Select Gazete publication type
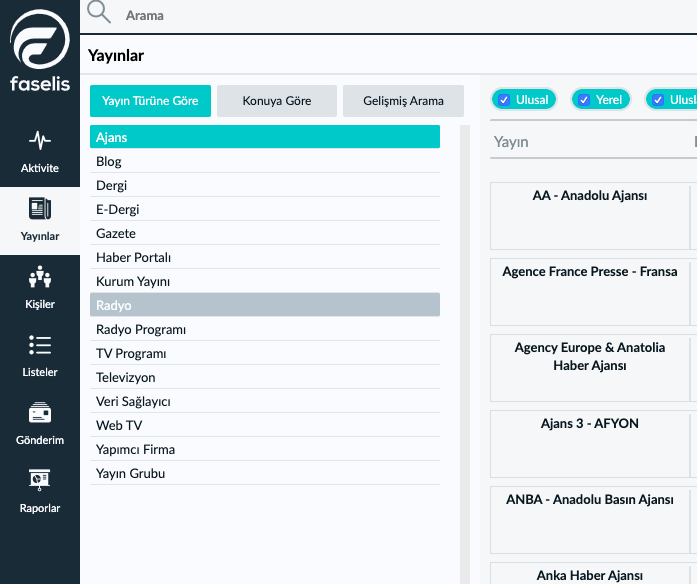The width and height of the screenshot is (697, 584). 265,233
